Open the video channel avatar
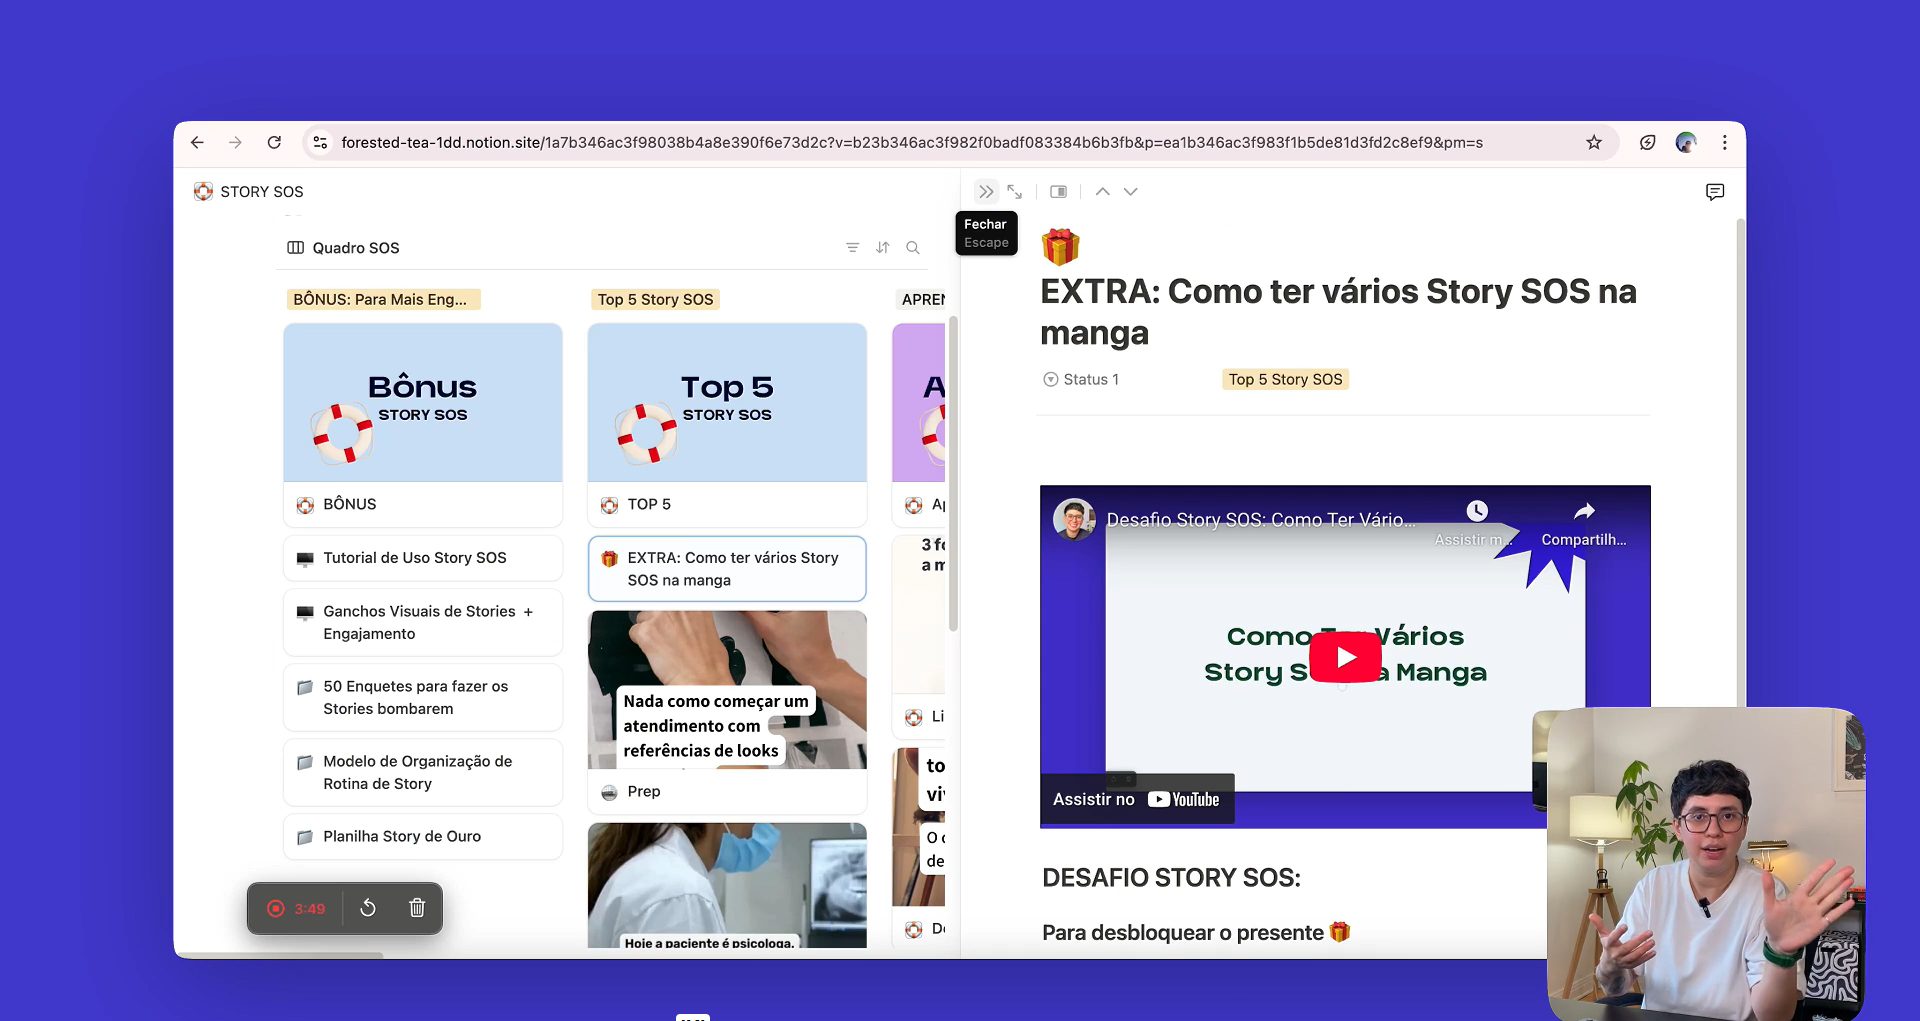 pos(1074,519)
